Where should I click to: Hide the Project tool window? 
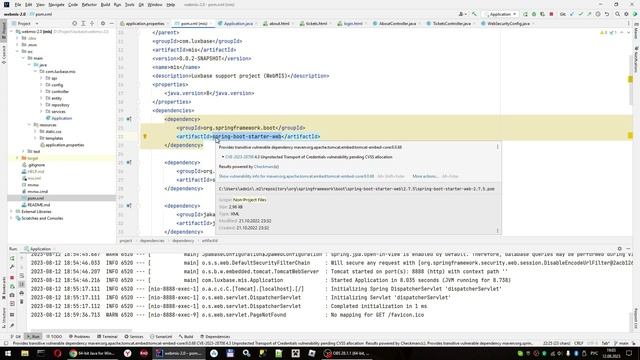(x=111, y=24)
